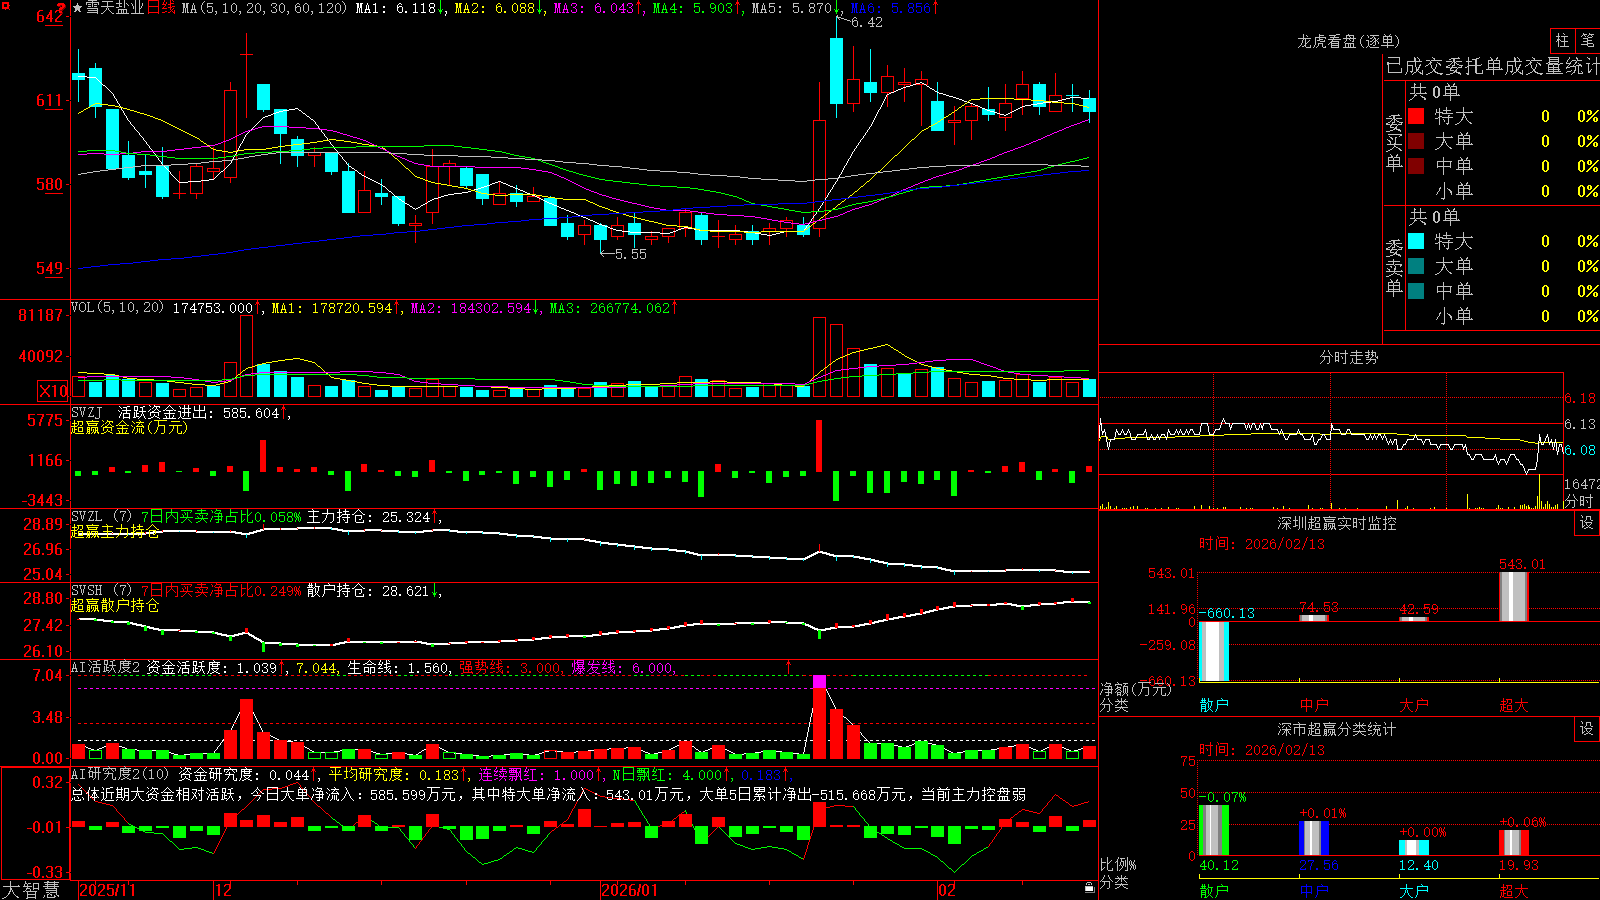The height and width of the screenshot is (900, 1600).
Task: Click 大户 label in 实时监控 chart
Action: 1414,705
